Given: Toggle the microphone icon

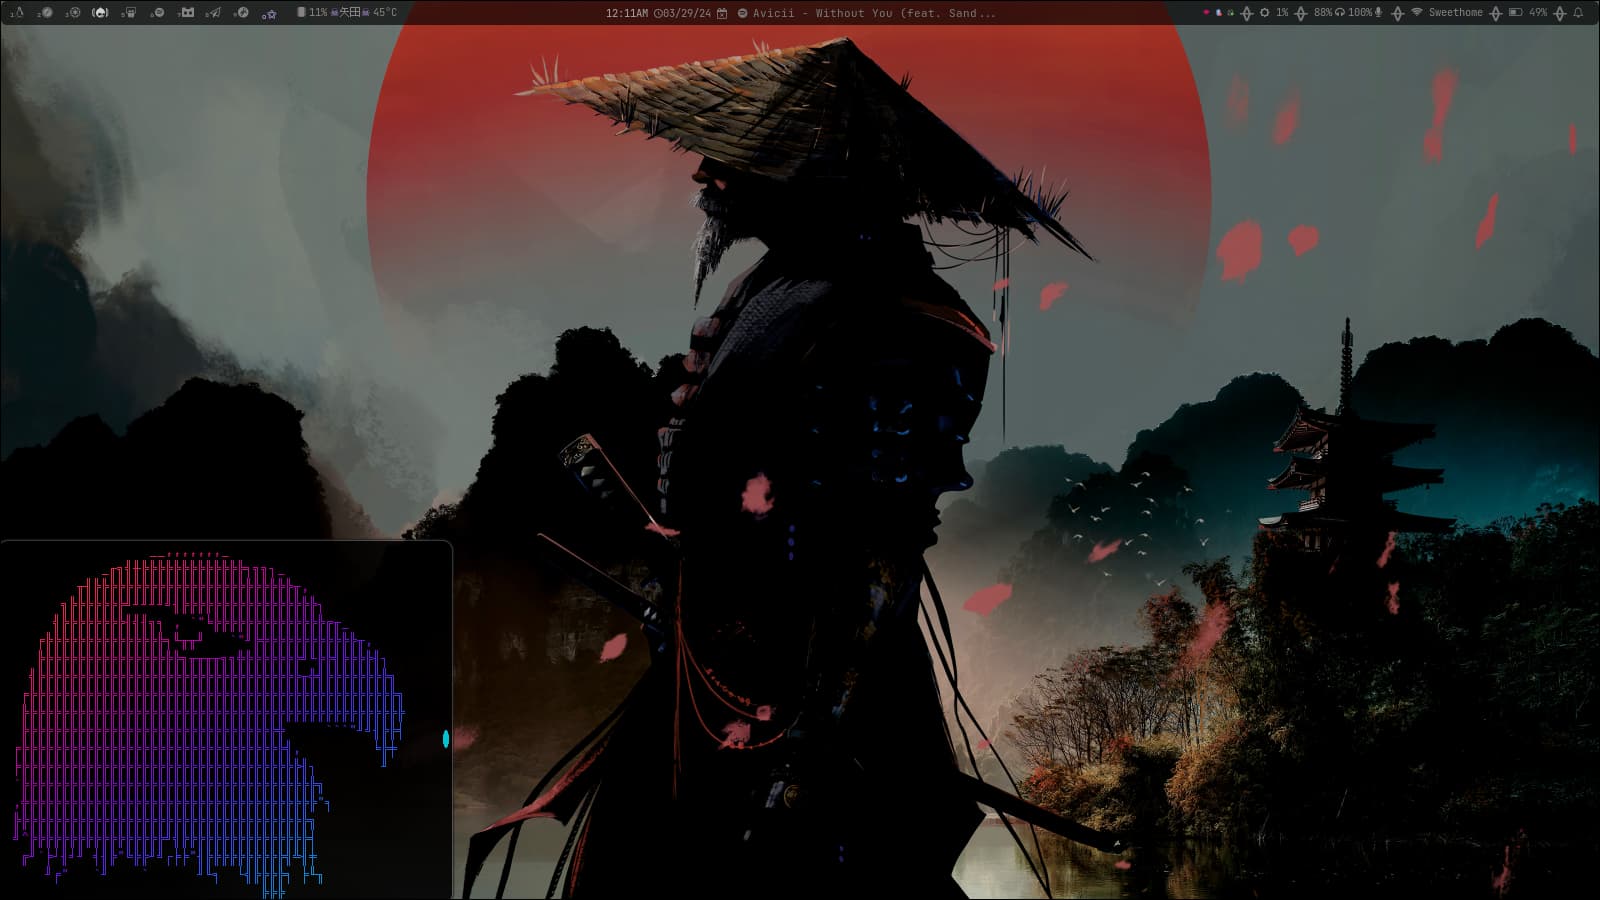Looking at the screenshot, I should coord(1378,12).
